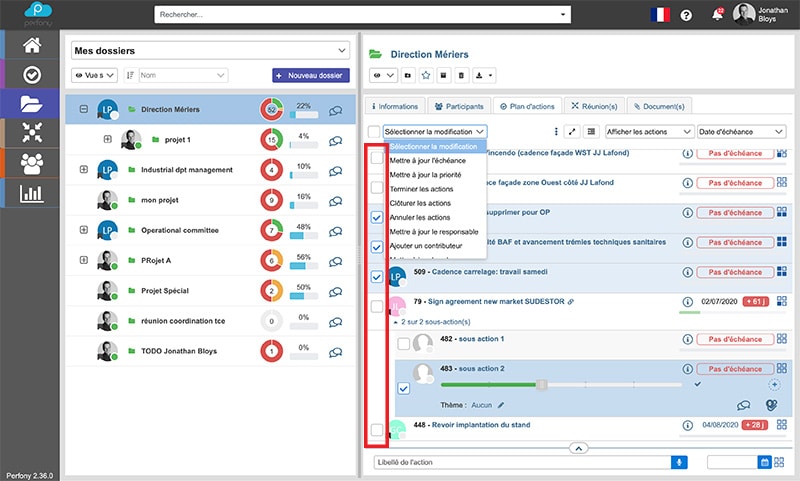The width and height of the screenshot is (800, 481).
Task: Expand the Industrial dpt management folder
Action: pos(84,170)
